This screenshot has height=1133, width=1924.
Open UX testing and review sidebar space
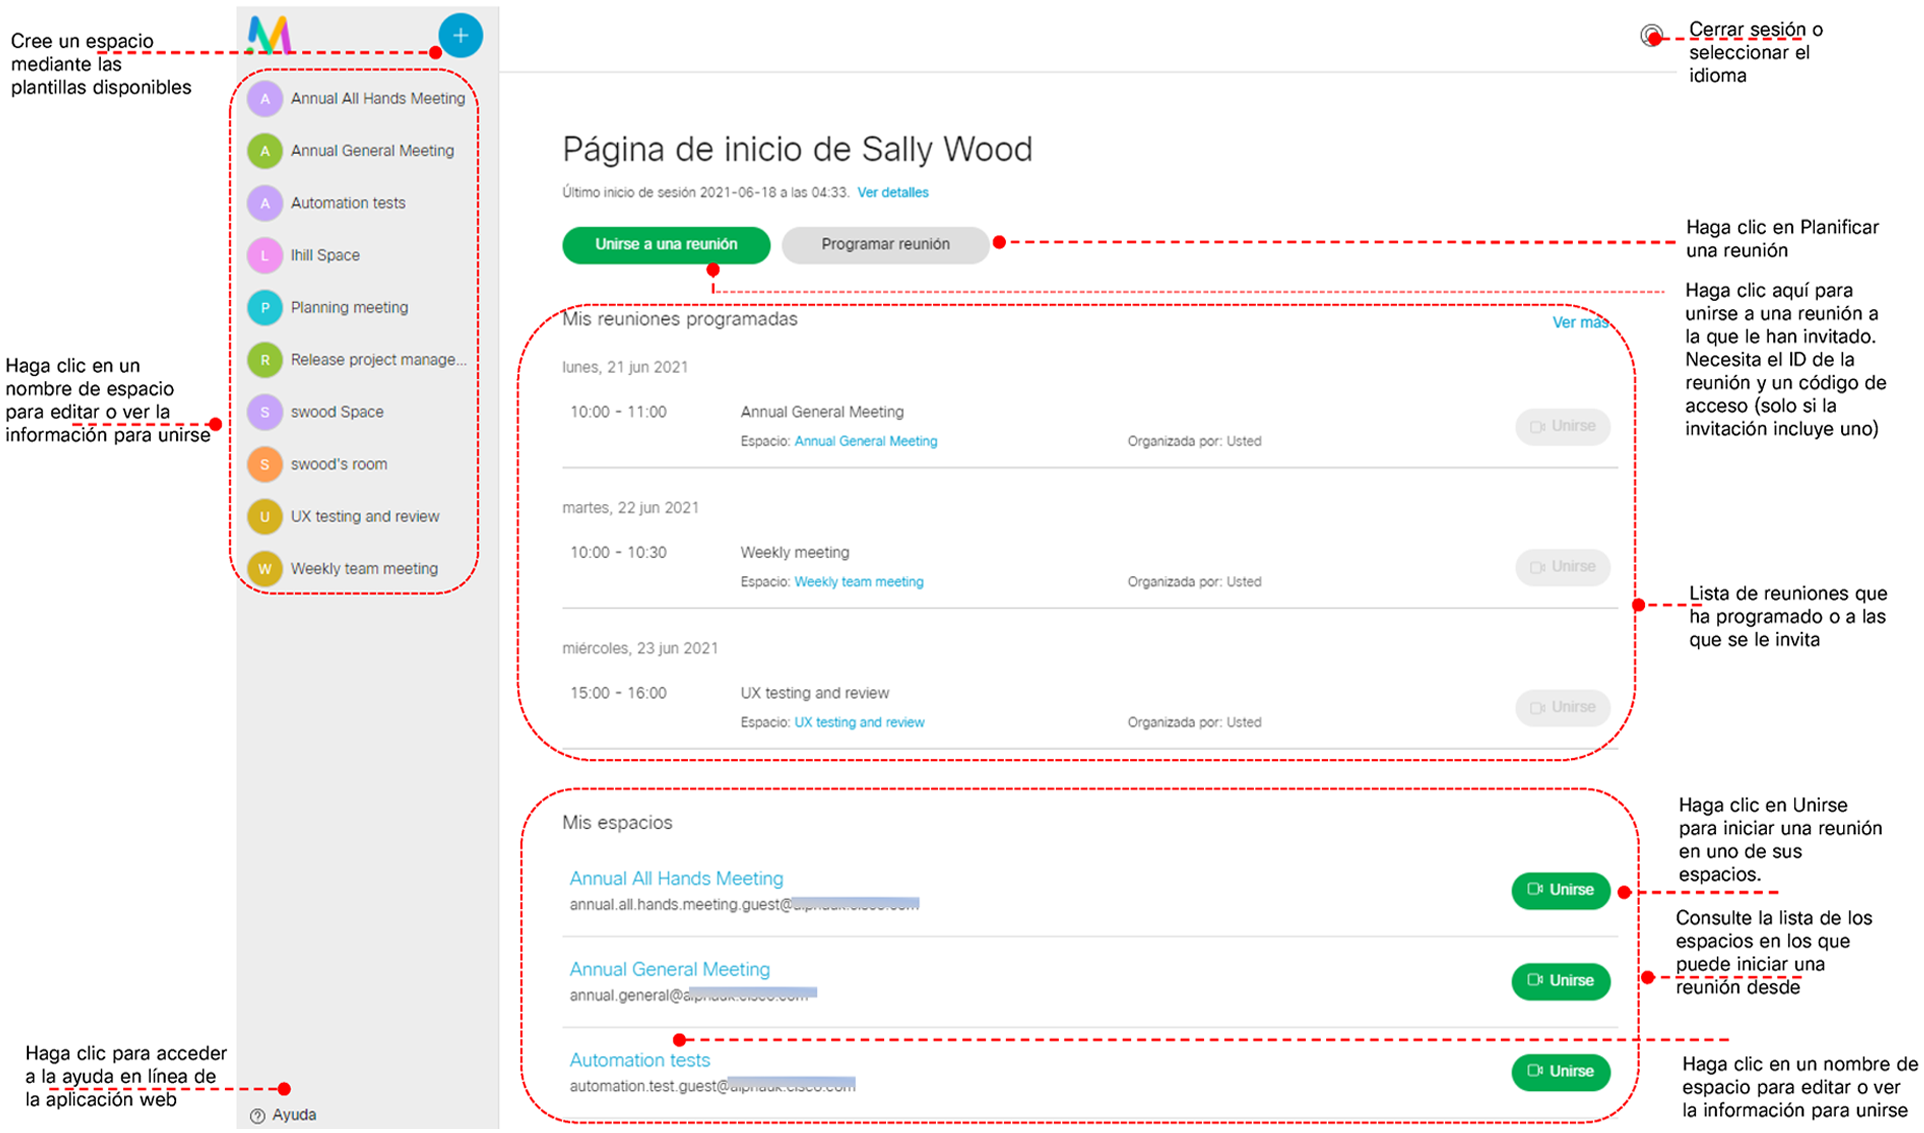pyautogui.click(x=364, y=516)
